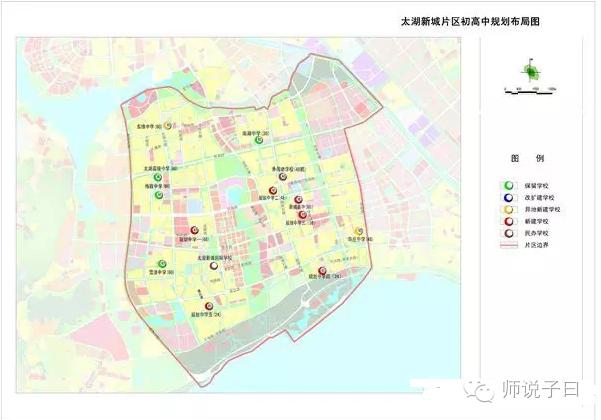Image resolution: width=601 pixels, height=420 pixels.
Task: Select the 片区边界 legend text
Action: click(x=537, y=245)
